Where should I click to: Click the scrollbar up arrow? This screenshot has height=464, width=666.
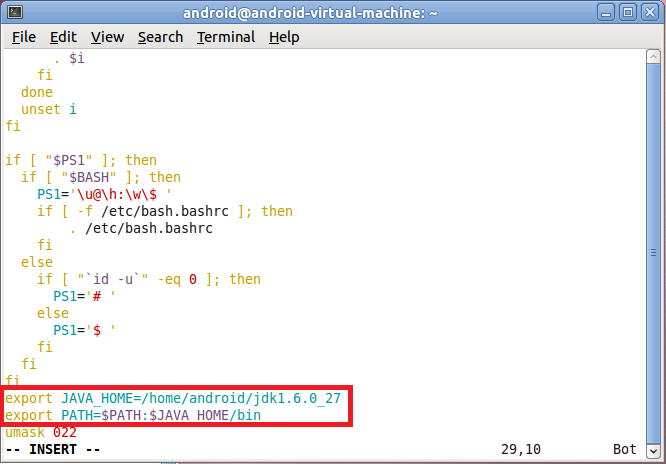point(653,57)
